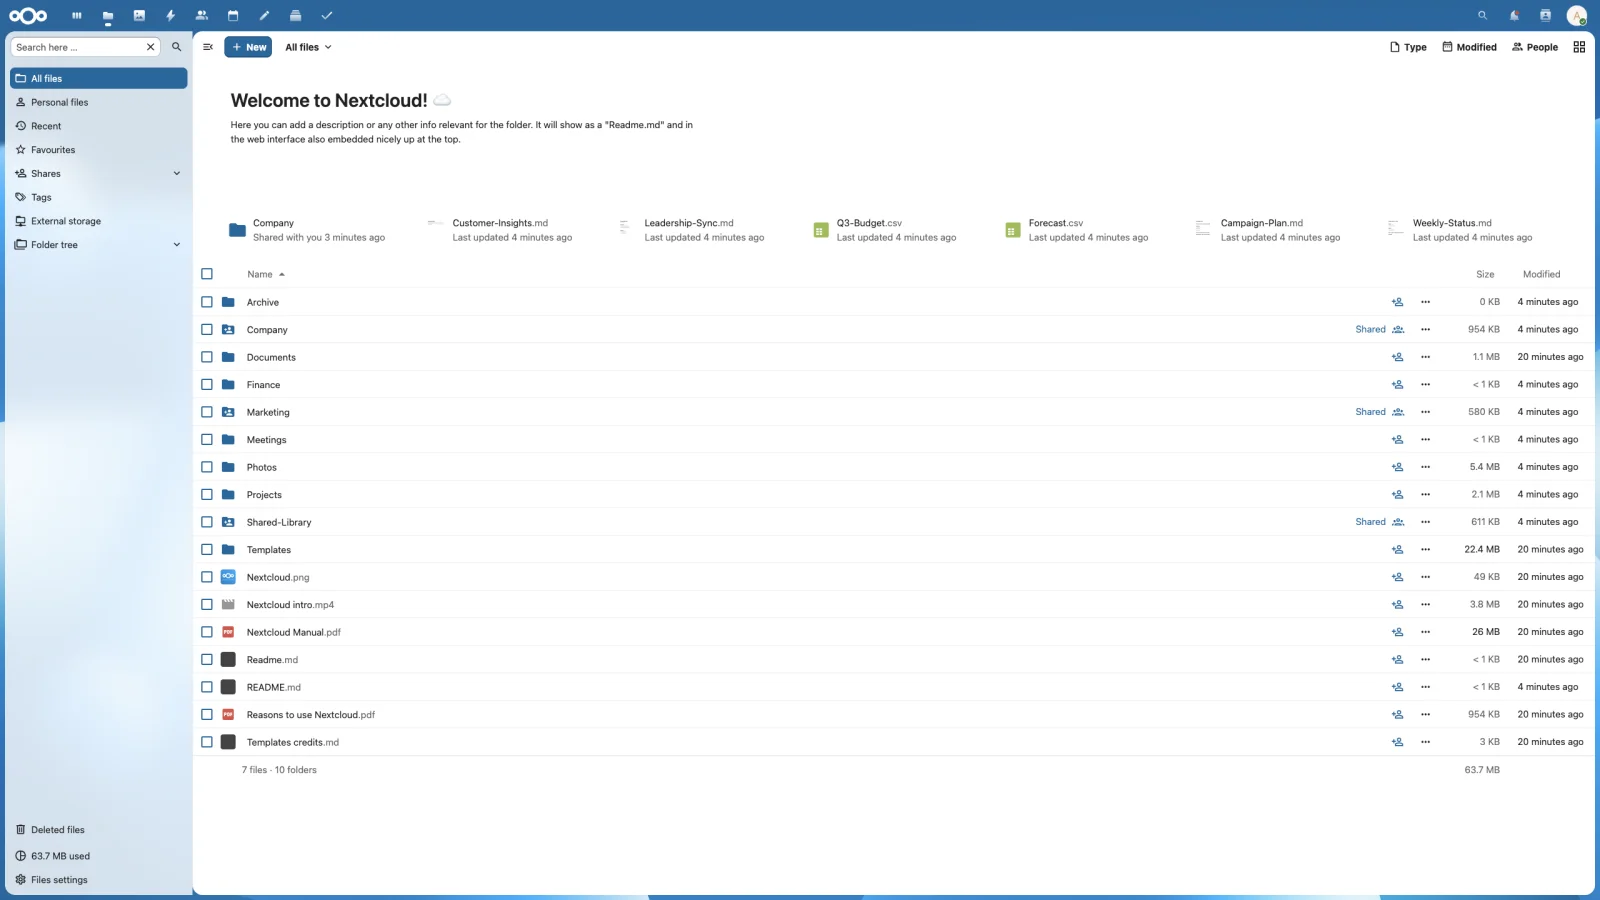Switch to grid view
1600x900 pixels.
pos(1579,47)
